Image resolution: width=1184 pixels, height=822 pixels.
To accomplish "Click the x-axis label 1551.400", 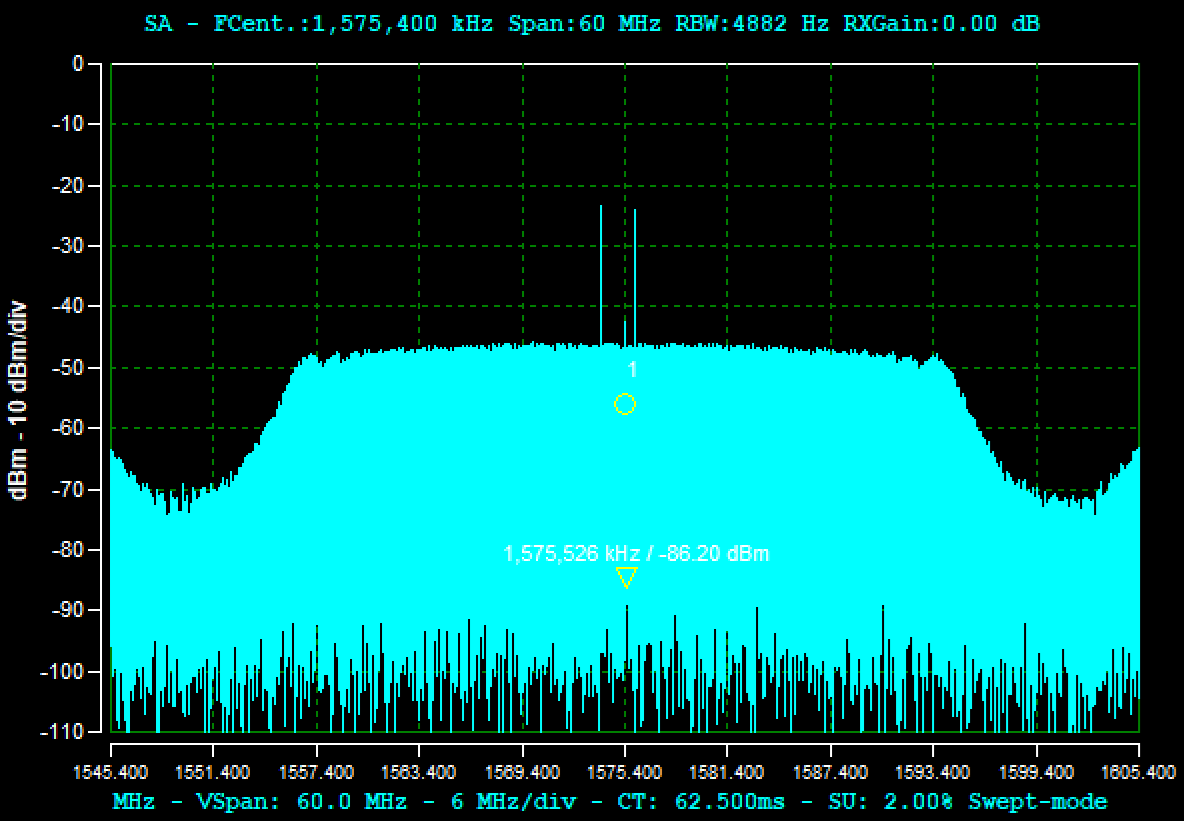I will (214, 772).
